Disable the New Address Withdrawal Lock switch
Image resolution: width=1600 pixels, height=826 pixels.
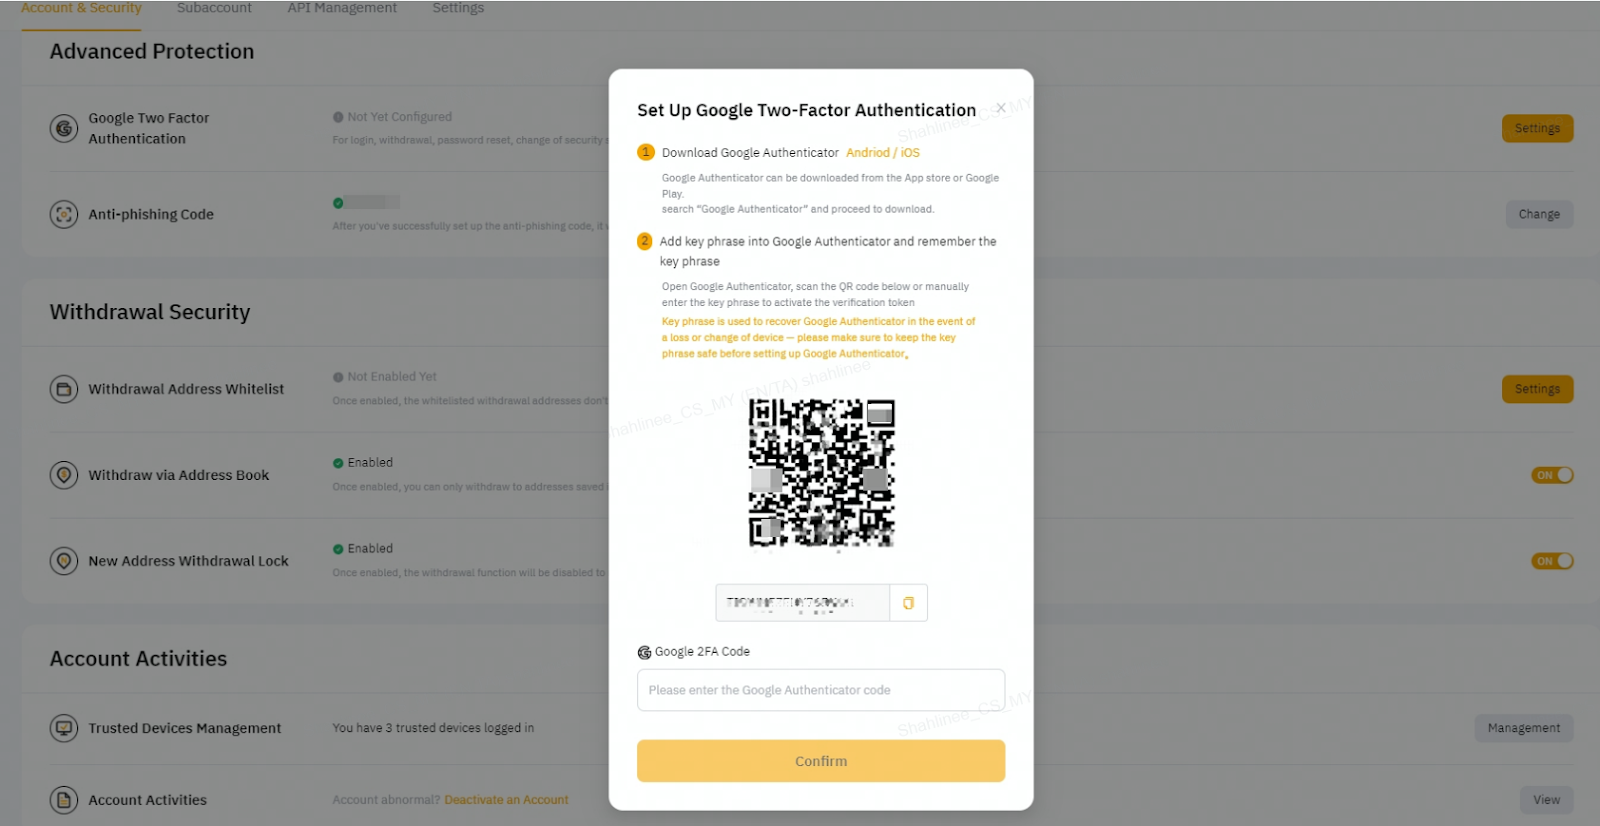(x=1552, y=561)
